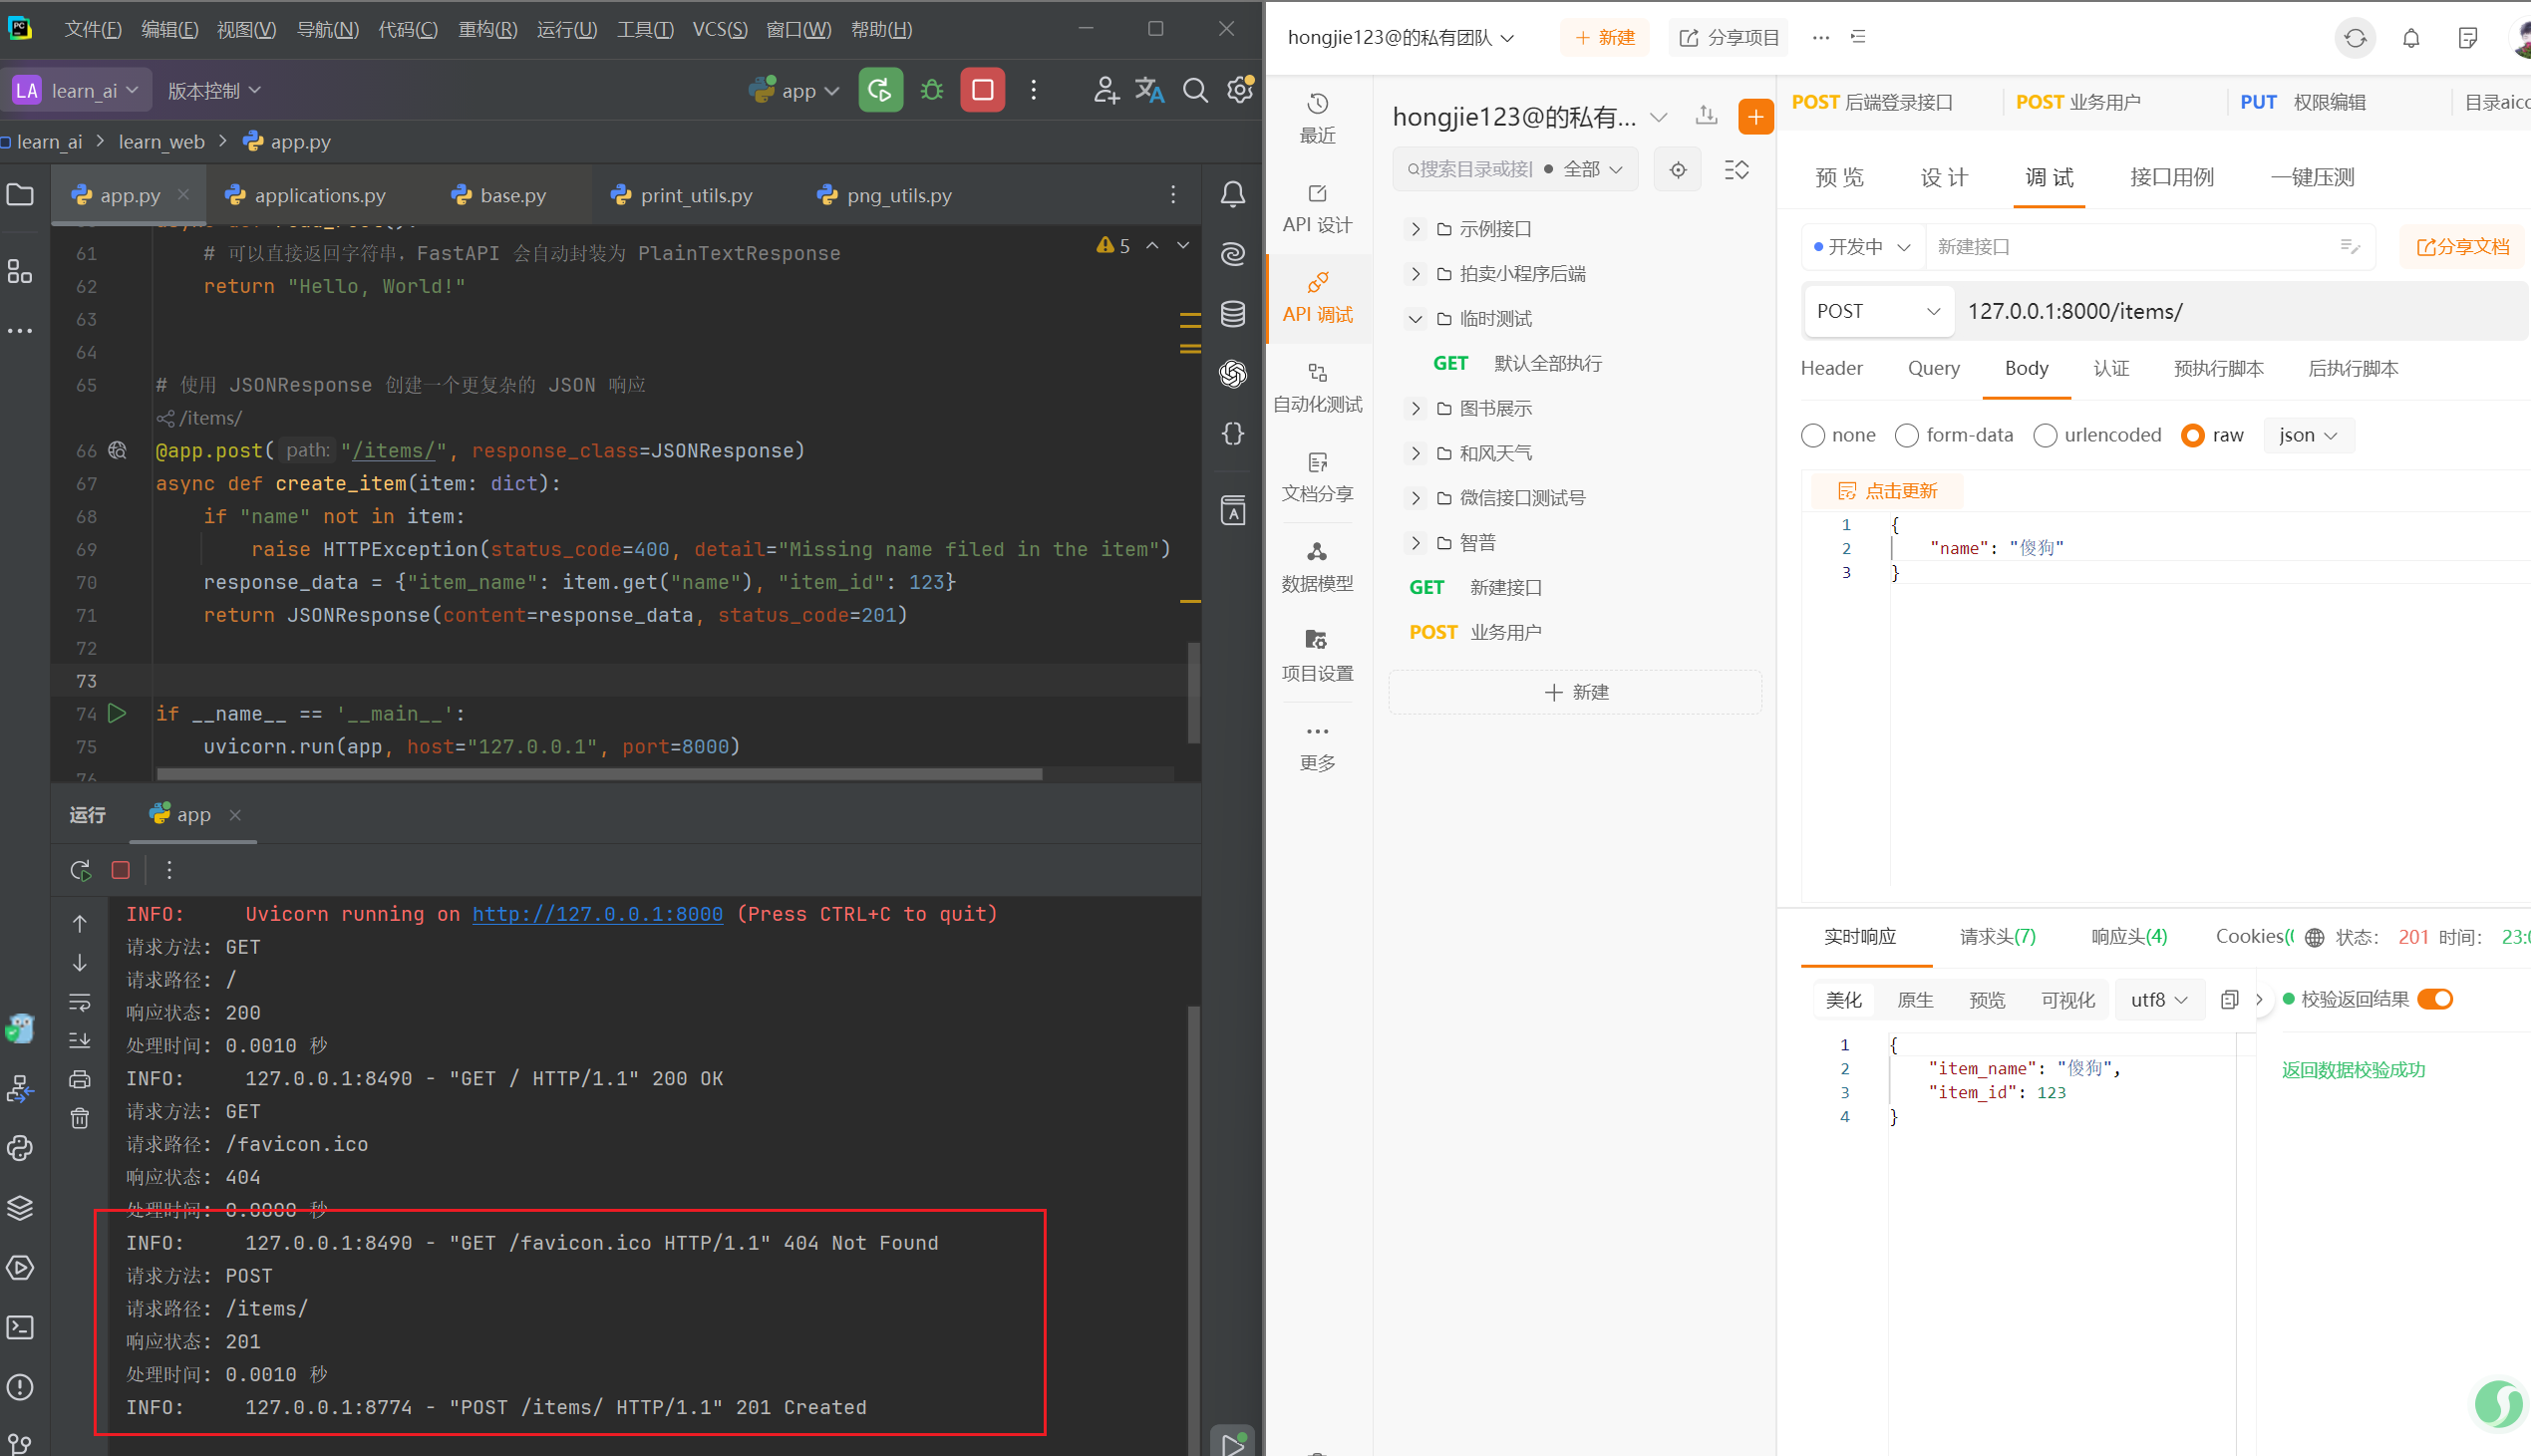Viewport: 2531px width, 1456px height.
Task: Switch to applications.py editor tab
Action: (319, 195)
